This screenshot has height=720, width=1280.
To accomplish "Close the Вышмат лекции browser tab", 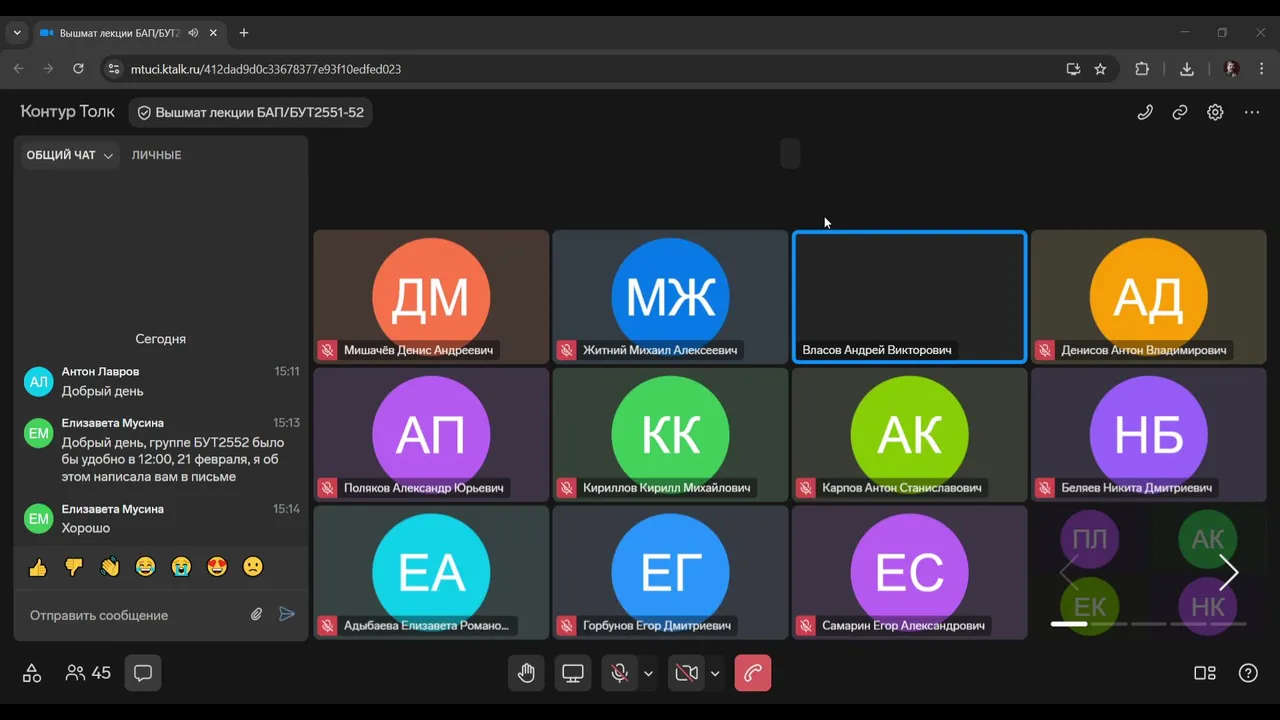I will pyautogui.click(x=213, y=33).
